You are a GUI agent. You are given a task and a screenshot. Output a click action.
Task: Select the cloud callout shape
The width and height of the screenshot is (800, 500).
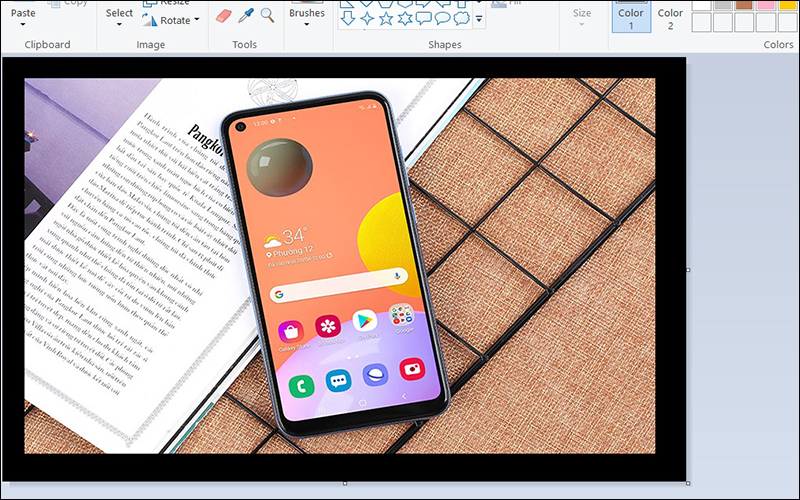[x=461, y=18]
